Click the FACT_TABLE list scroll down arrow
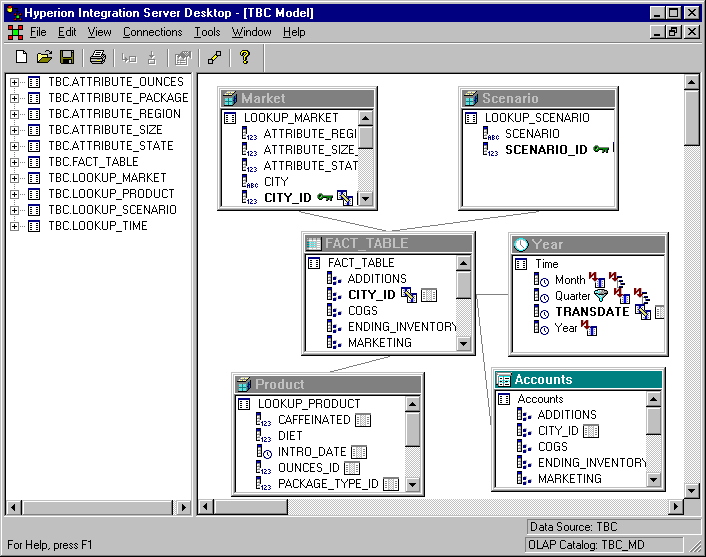This screenshot has height=557, width=706. coord(463,344)
